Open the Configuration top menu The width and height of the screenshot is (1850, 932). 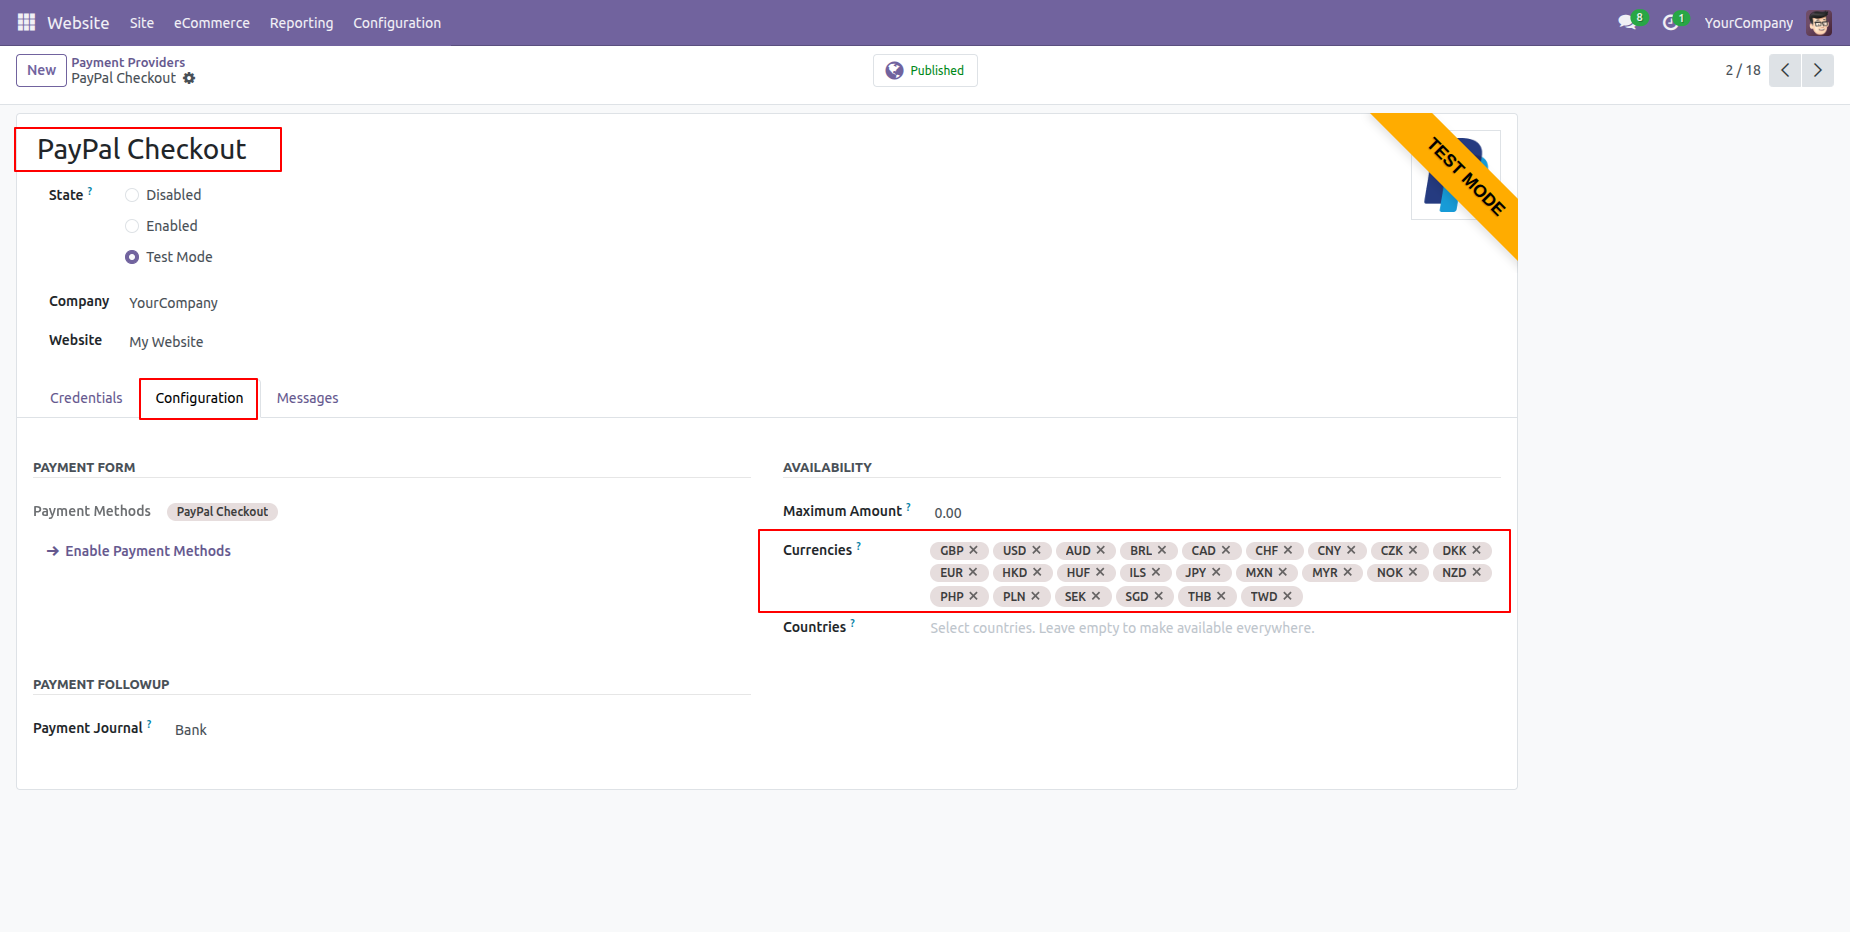(397, 22)
